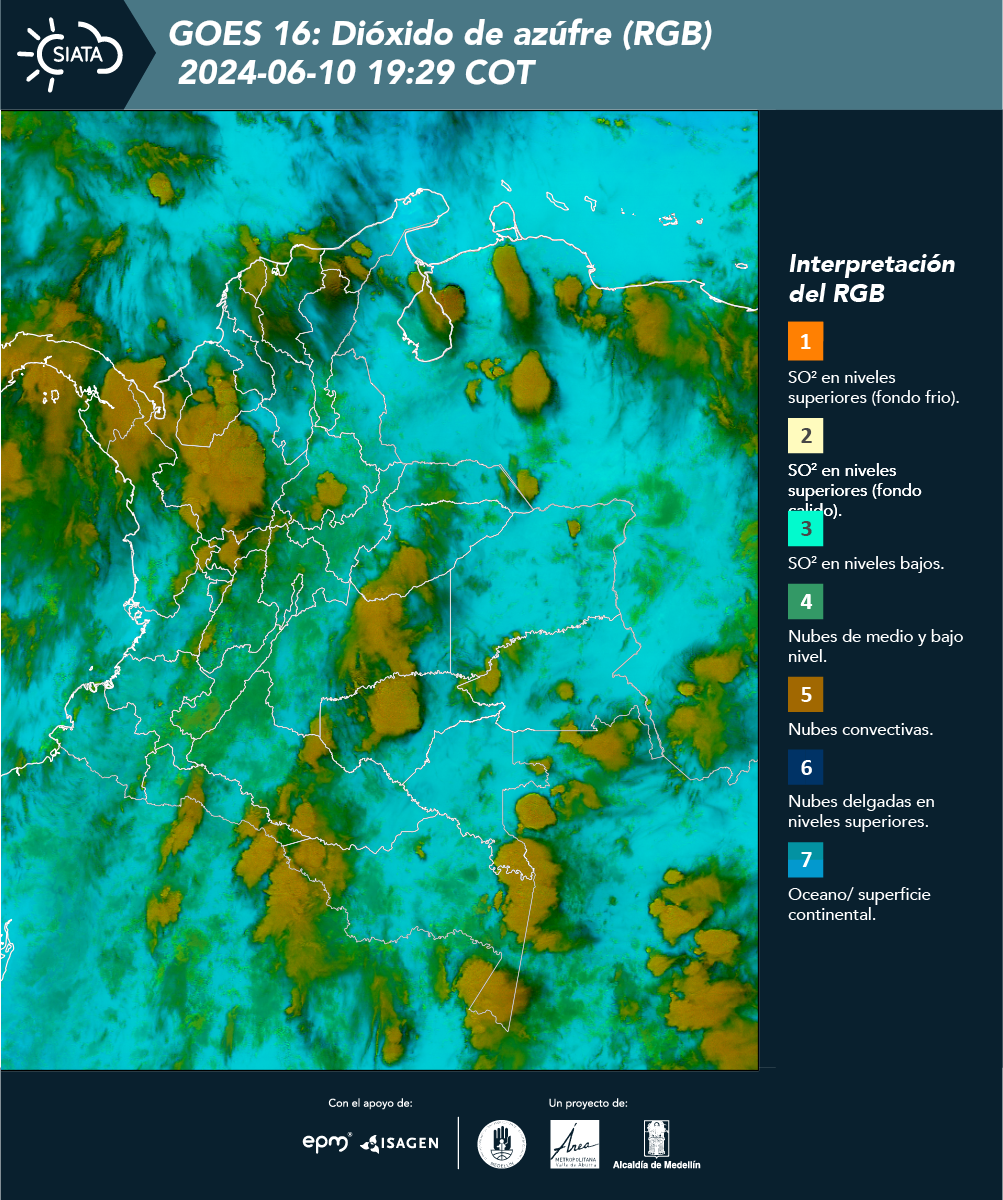Click the 'Un proyecto de:' text
This screenshot has height=1200, width=1003.
pyautogui.click(x=588, y=1103)
